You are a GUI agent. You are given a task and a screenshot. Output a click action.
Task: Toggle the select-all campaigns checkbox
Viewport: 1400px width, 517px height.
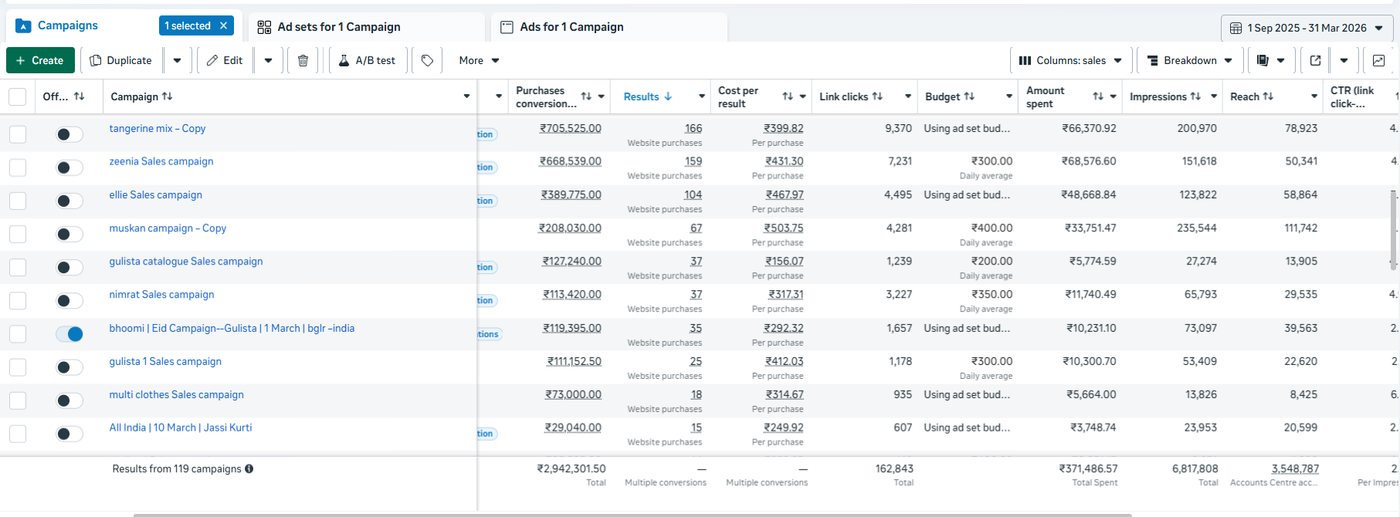coord(17,97)
